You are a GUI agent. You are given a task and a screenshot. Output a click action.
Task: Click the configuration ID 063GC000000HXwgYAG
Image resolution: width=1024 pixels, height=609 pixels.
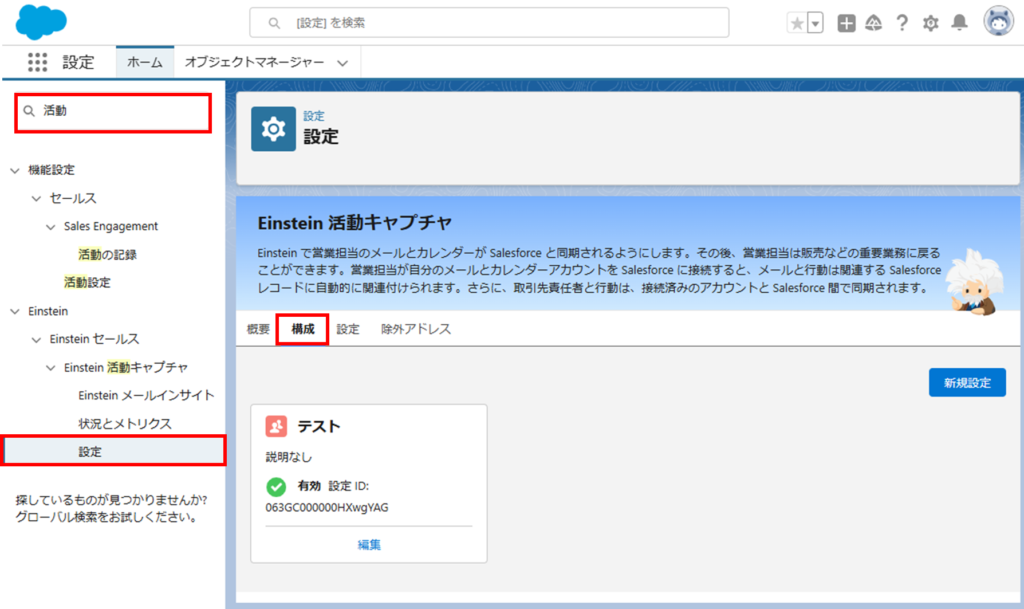pos(327,507)
